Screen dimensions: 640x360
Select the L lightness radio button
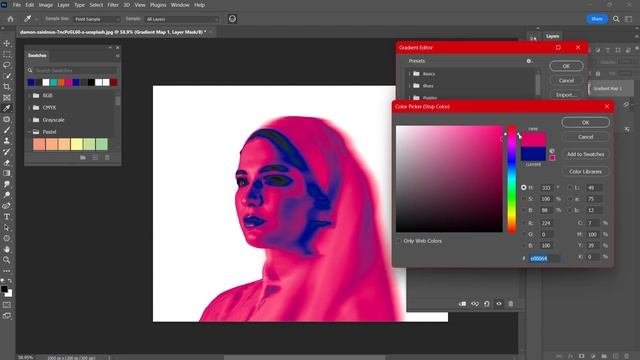[x=570, y=187]
